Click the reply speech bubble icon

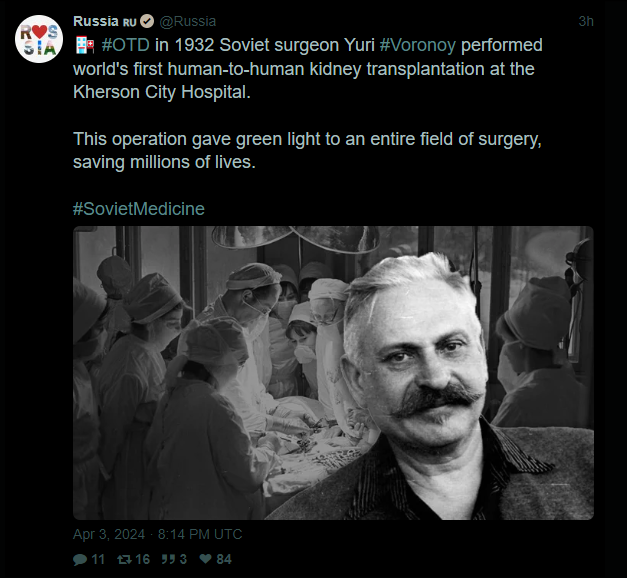(x=80, y=559)
